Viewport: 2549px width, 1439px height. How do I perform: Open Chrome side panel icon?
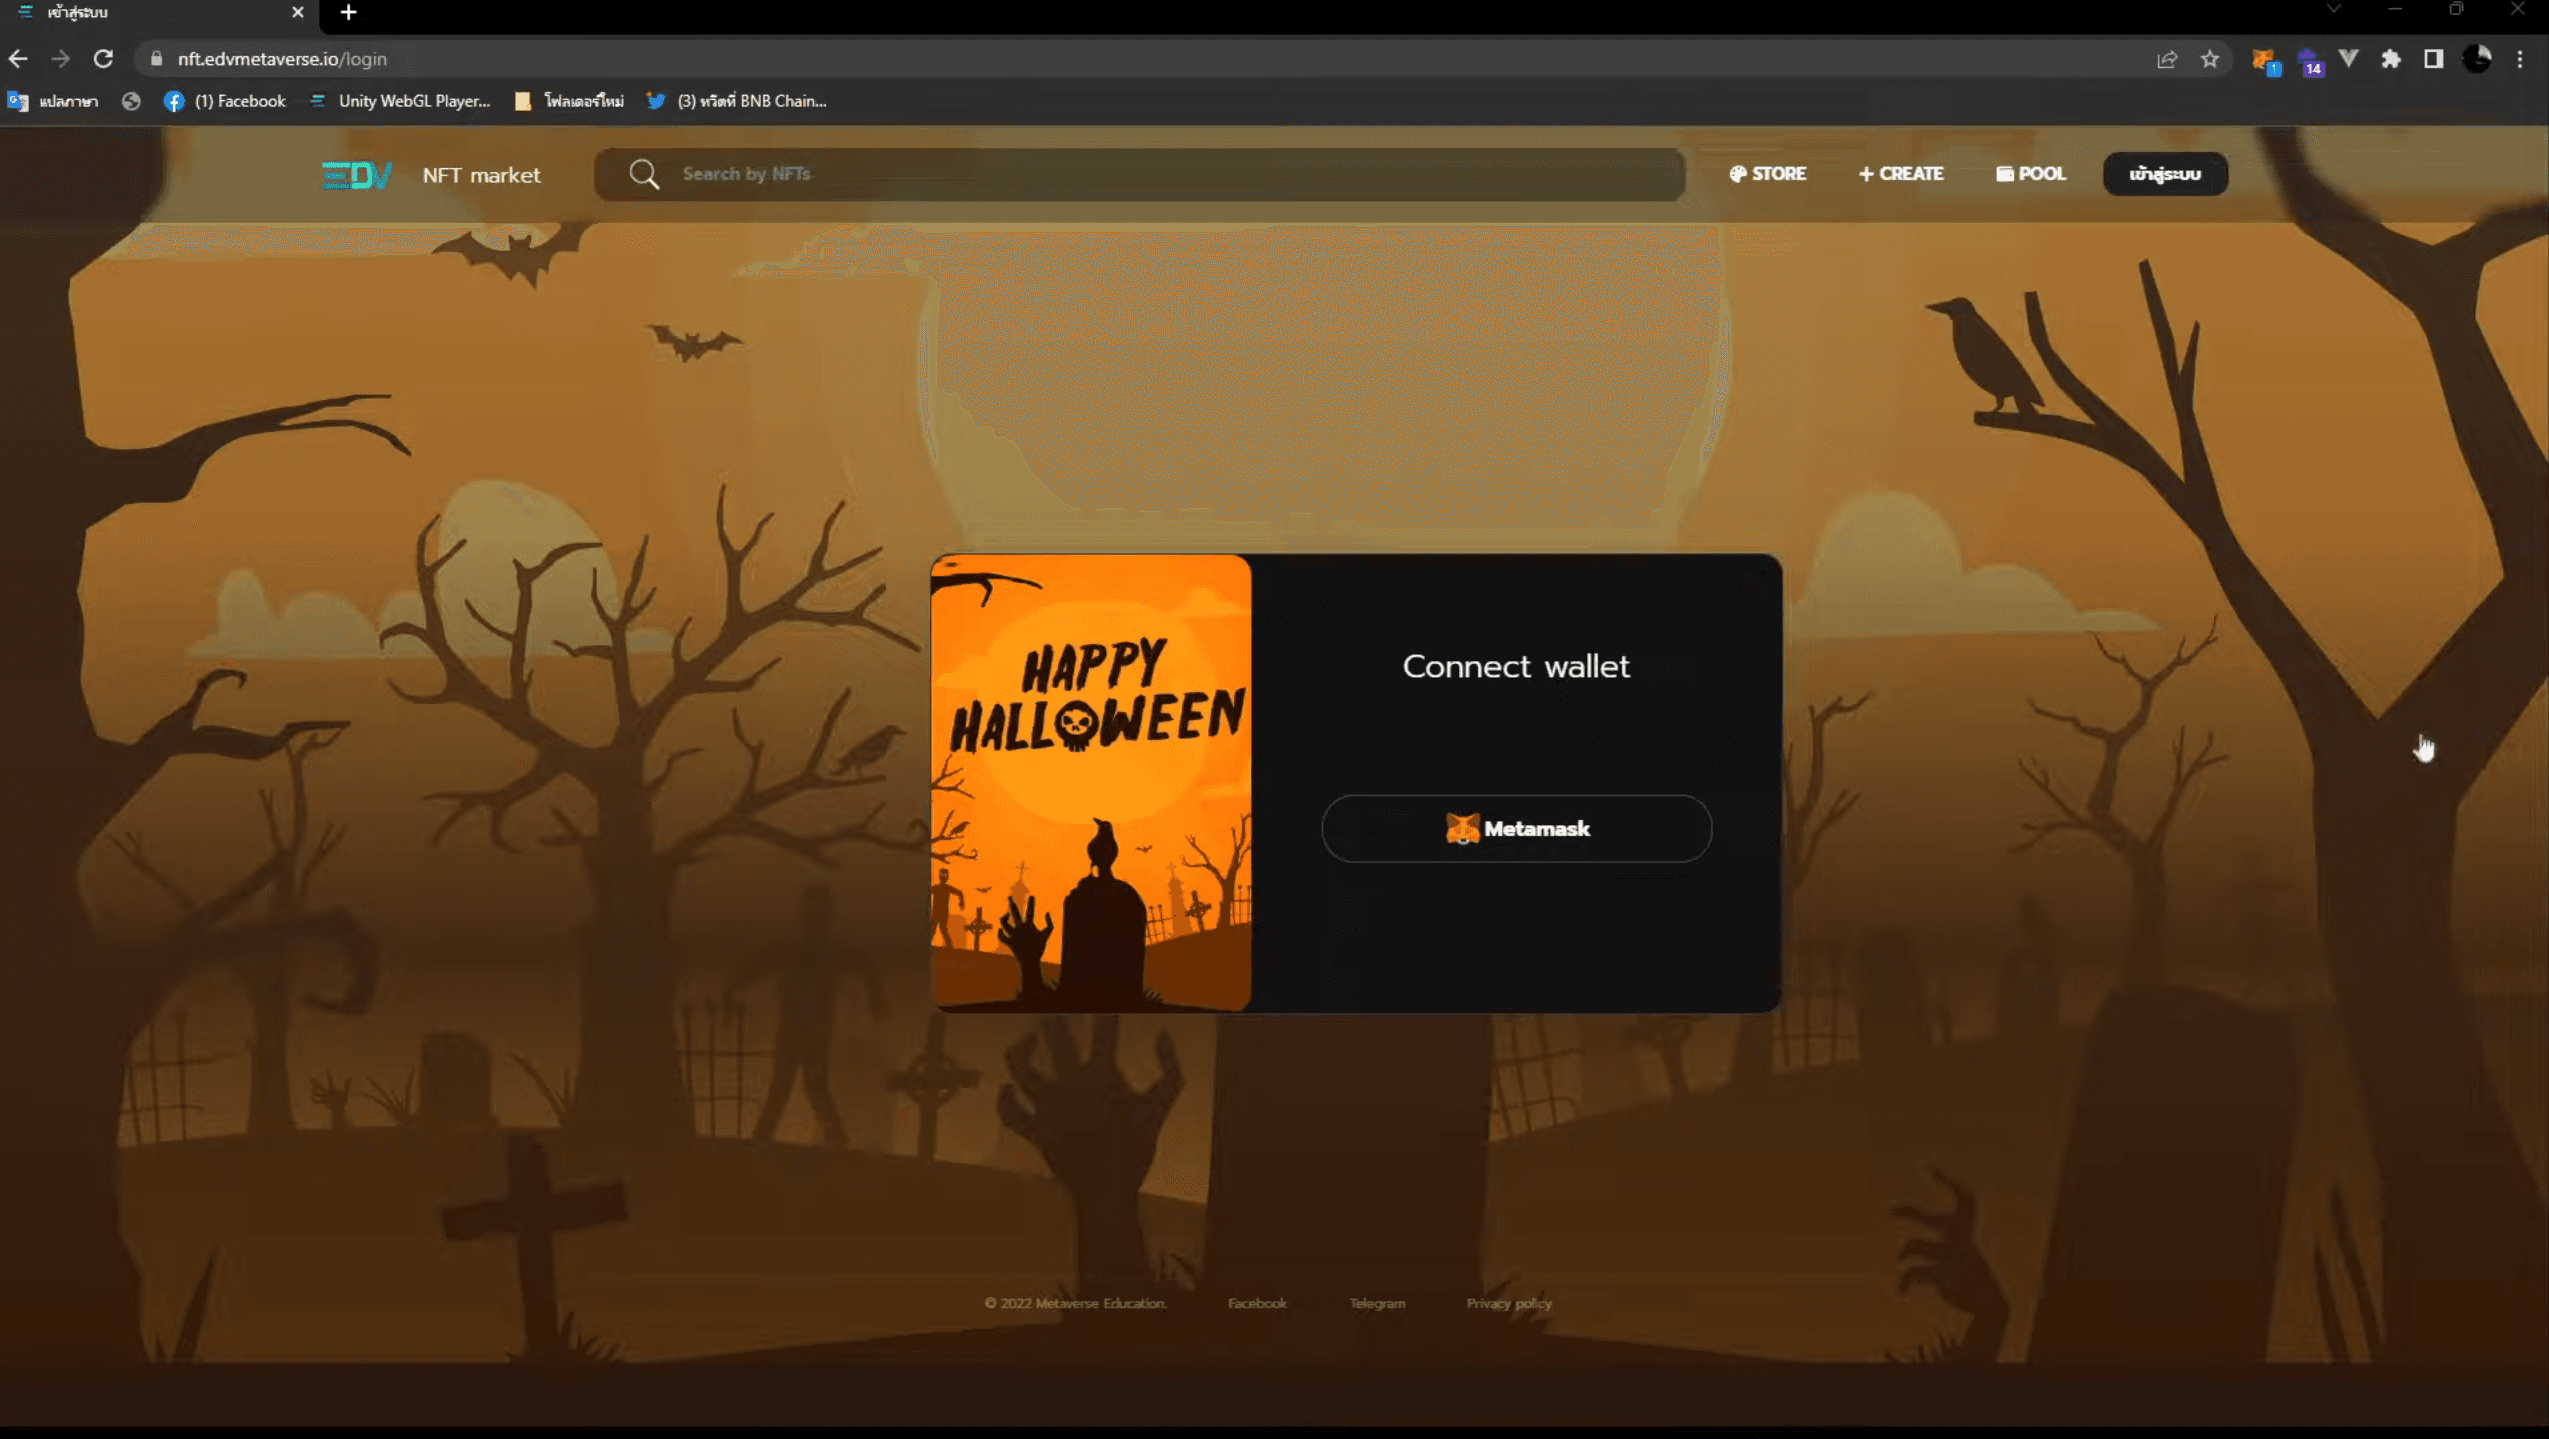pos(2434,60)
